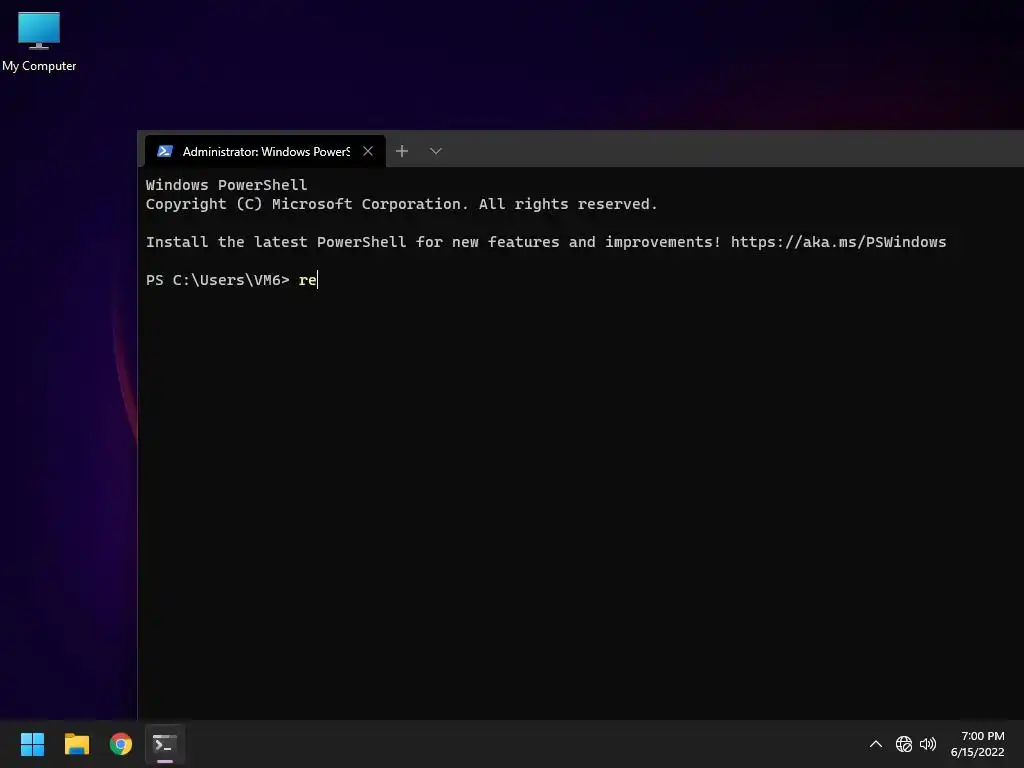This screenshot has width=1024, height=768.
Task: Click the https://aka.ms/PSWindows link text
Action: pos(839,242)
